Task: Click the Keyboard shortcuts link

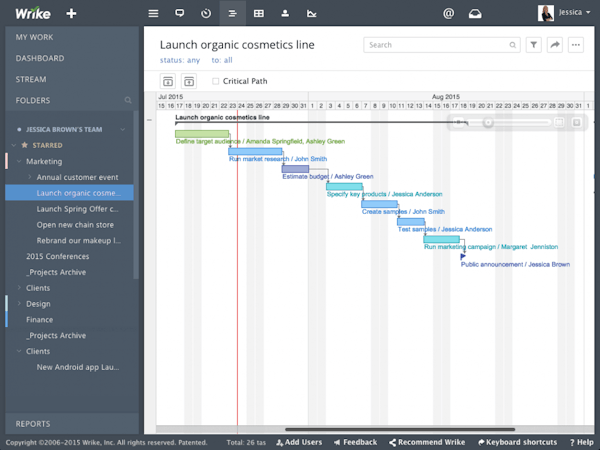Action: tap(522, 442)
